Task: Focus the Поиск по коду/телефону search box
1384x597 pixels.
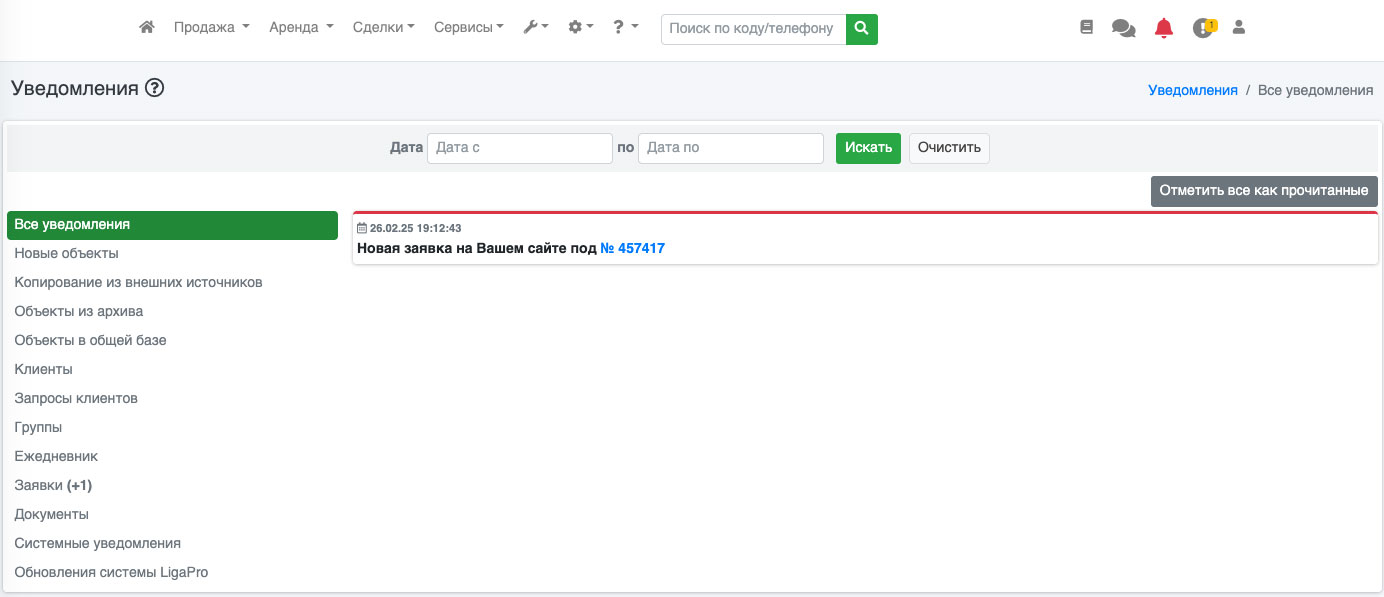Action: (x=753, y=29)
